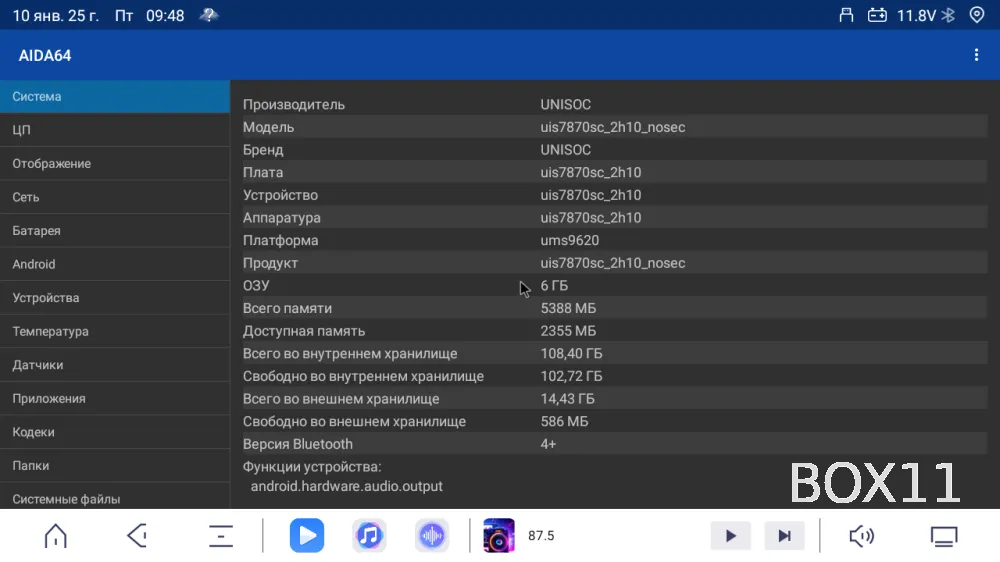1000x562 pixels.
Task: Tap the Bluetooth status icon
Action: pos(948,15)
